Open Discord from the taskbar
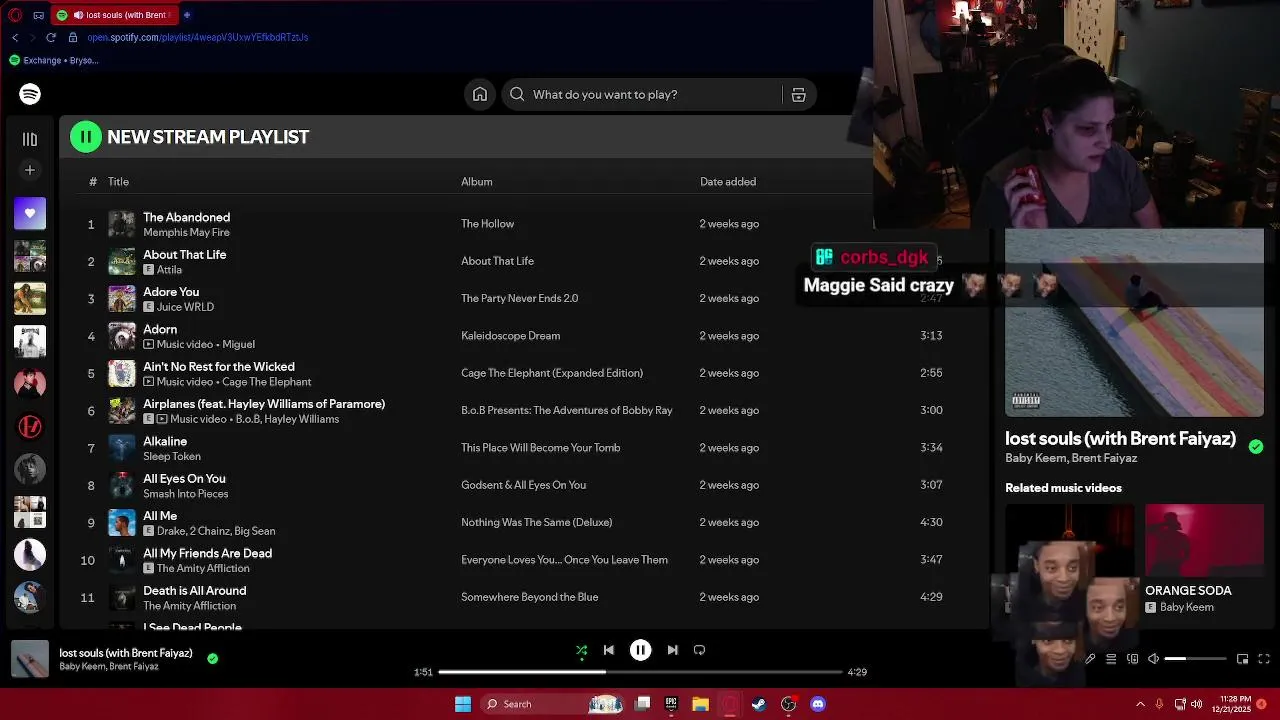 [x=818, y=704]
